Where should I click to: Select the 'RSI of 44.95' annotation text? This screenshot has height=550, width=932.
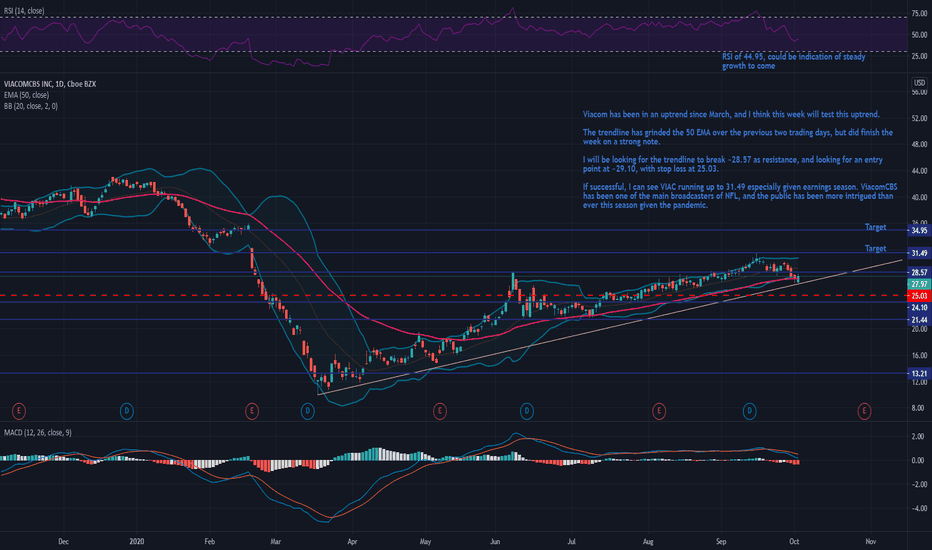(794, 61)
